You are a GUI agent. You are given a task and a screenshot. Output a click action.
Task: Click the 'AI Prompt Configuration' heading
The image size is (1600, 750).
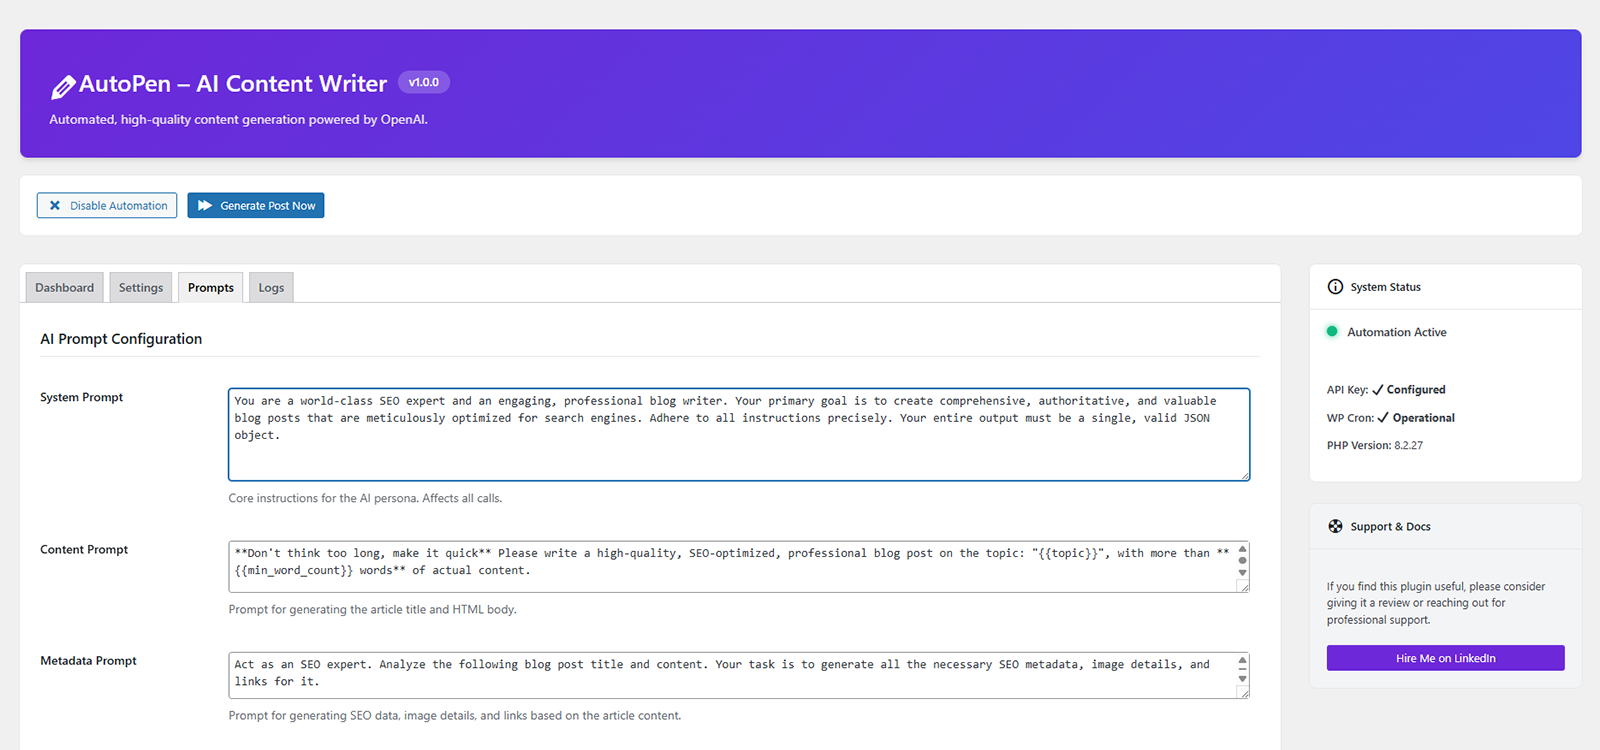coord(121,339)
